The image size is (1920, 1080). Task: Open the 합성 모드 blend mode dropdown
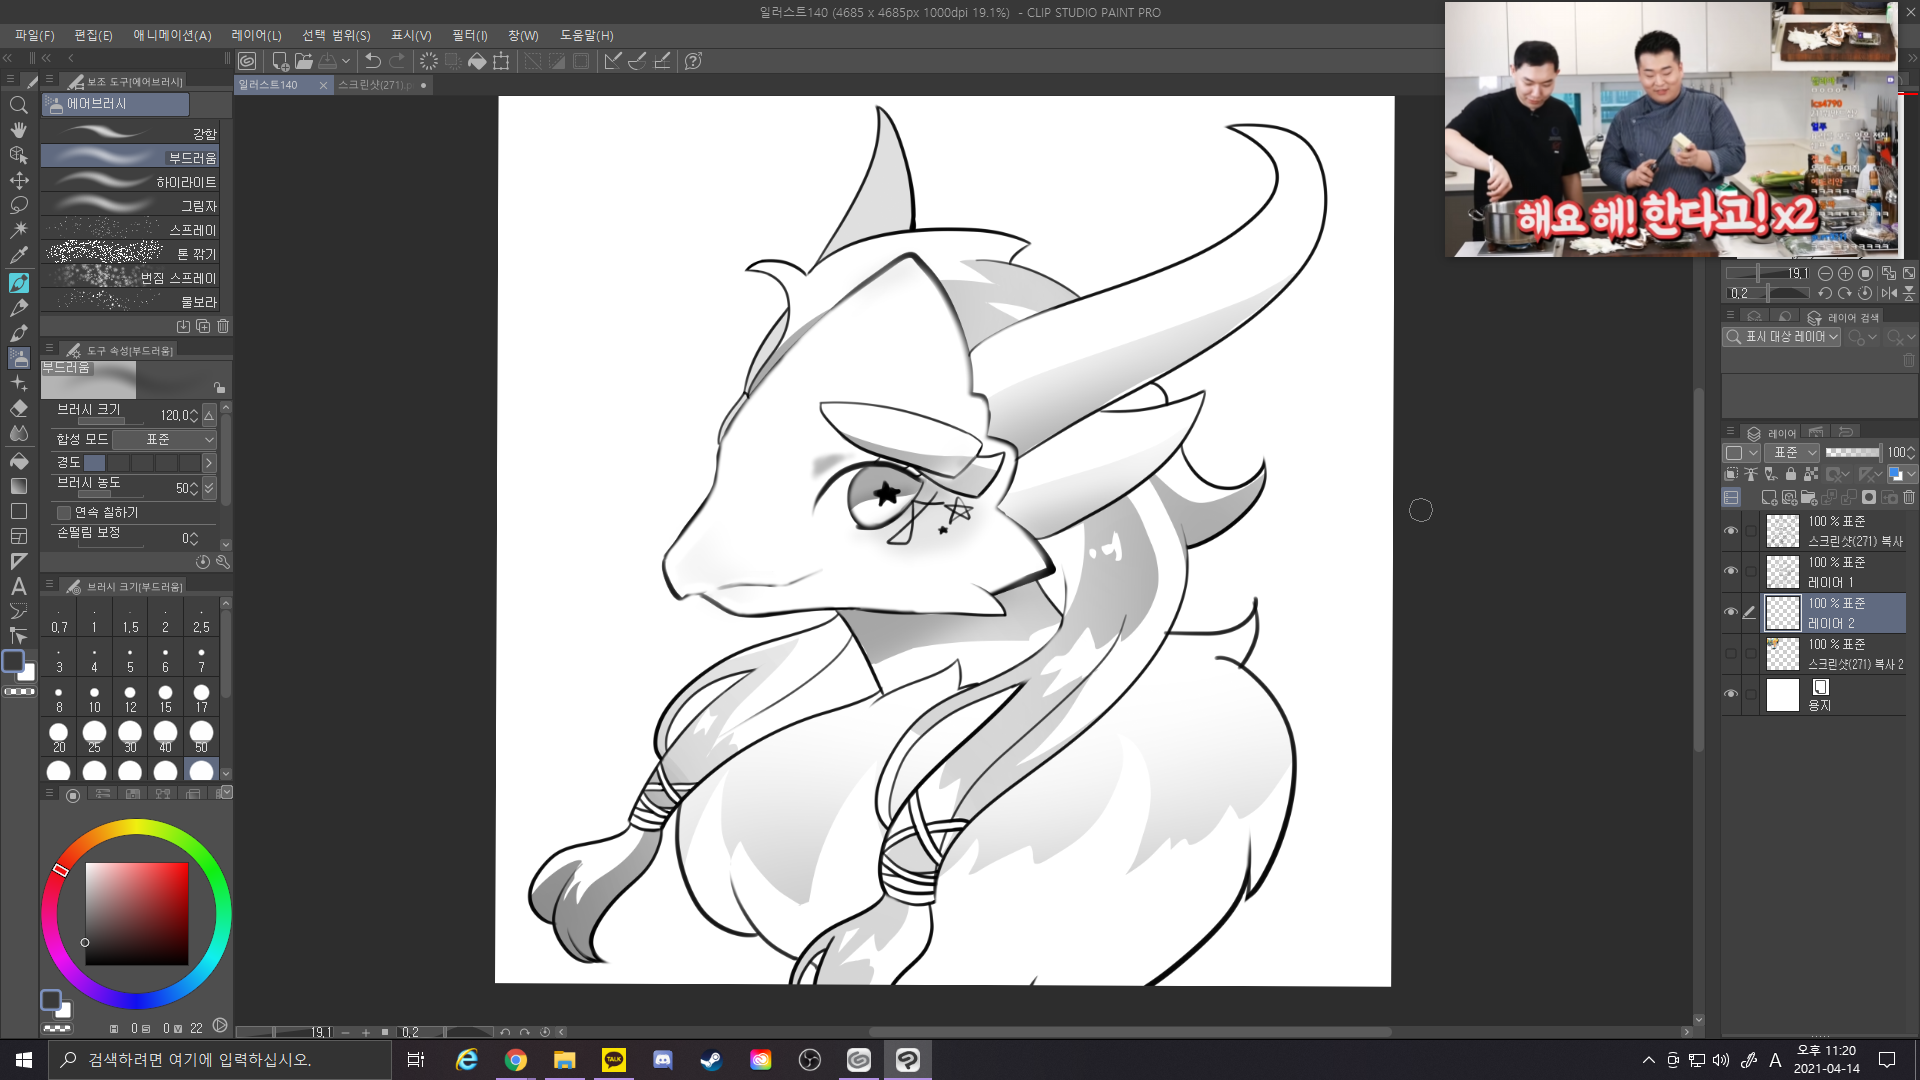tap(164, 439)
